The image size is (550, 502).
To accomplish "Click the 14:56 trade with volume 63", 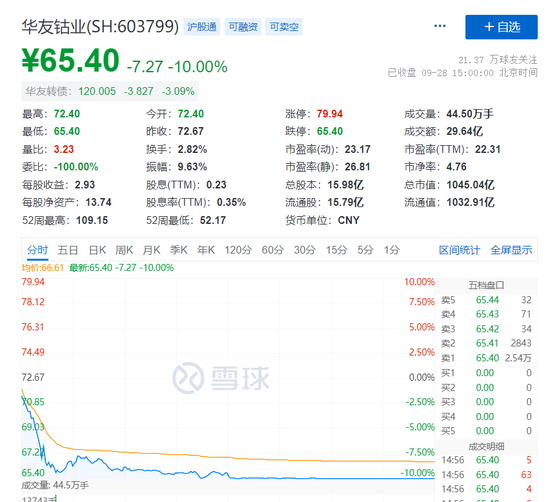I will [x=486, y=475].
